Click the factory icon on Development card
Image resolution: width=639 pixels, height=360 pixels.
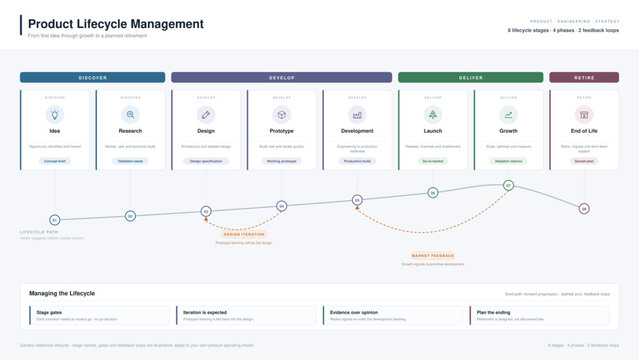(357, 115)
